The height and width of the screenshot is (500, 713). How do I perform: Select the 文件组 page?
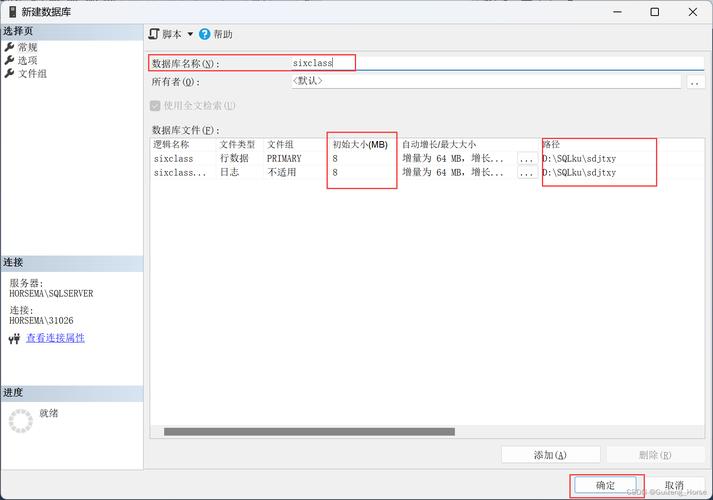click(32, 73)
